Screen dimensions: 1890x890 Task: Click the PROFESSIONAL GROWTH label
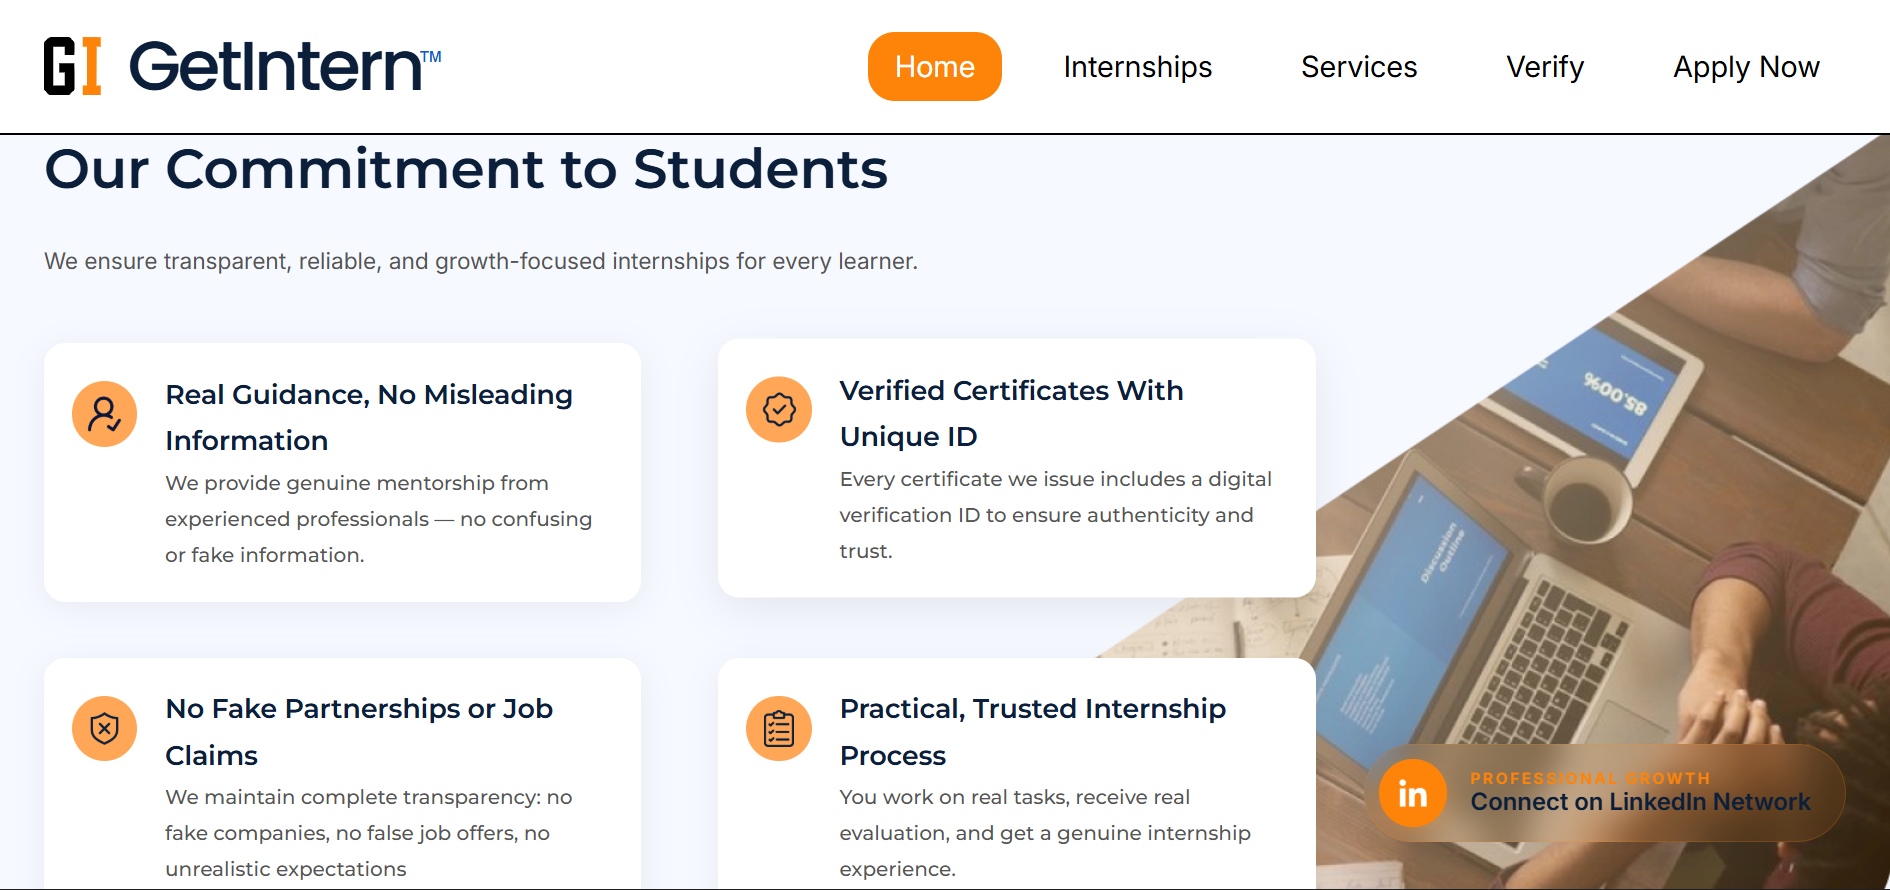tap(1590, 778)
